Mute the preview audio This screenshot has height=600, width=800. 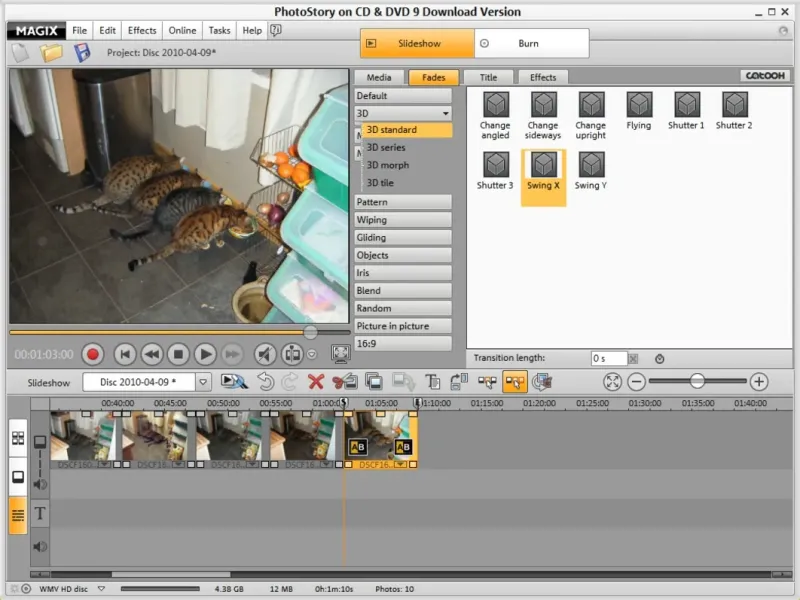265,354
